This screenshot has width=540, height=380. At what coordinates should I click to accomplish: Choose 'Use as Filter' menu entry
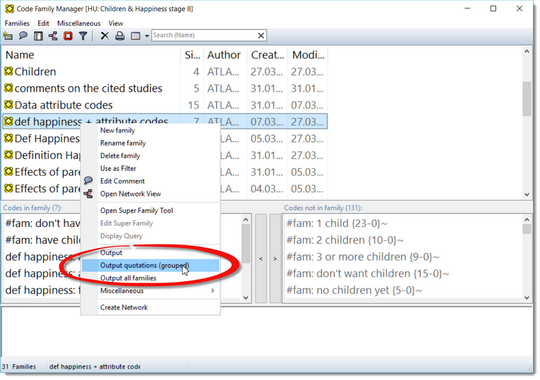(150, 168)
